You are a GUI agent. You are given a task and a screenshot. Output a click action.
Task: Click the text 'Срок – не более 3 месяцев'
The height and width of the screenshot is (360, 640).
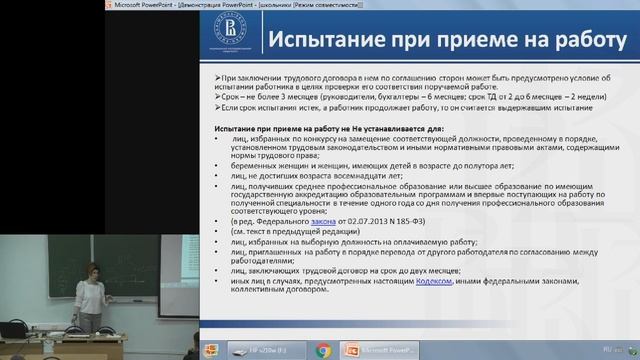(269, 97)
